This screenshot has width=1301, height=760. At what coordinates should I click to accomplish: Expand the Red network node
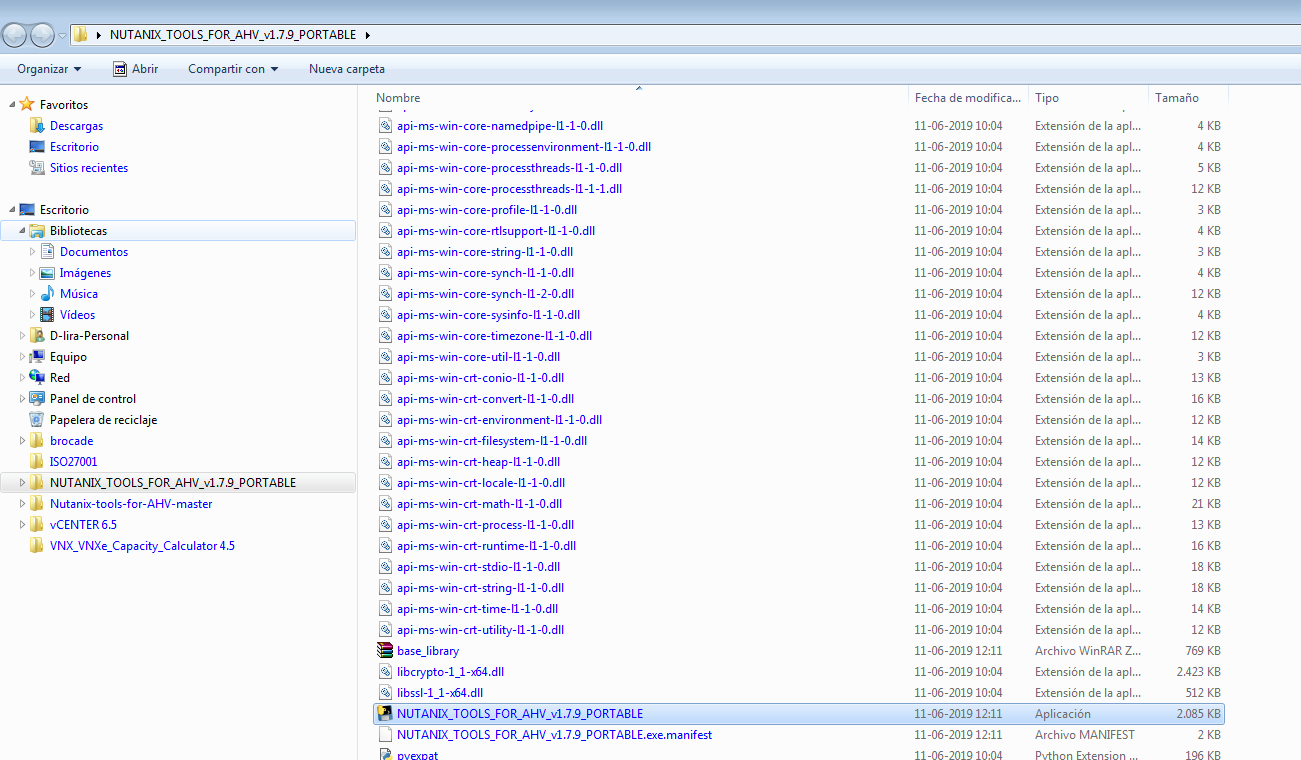[23, 378]
